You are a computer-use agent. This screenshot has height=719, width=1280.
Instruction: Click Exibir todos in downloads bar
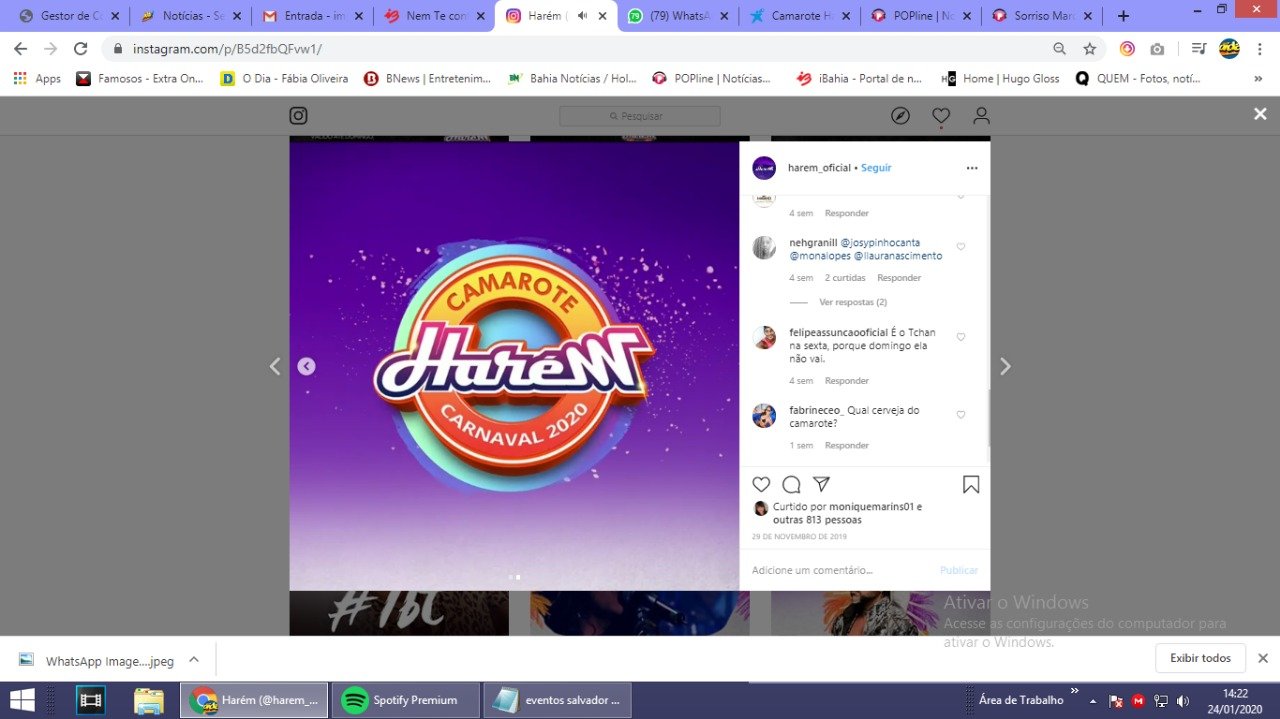(1201, 658)
